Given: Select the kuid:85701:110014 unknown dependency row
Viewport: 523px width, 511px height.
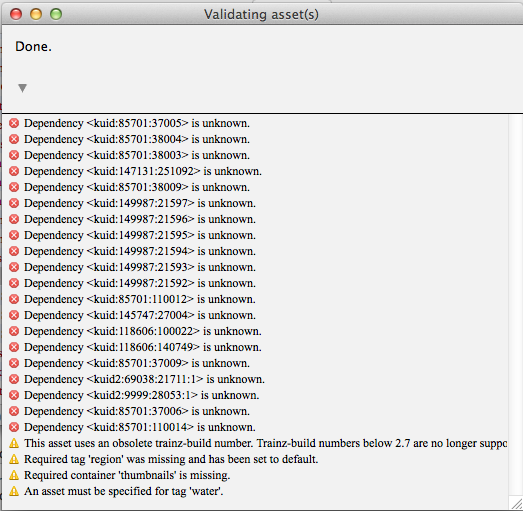Looking at the screenshot, I should click(x=255, y=427).
